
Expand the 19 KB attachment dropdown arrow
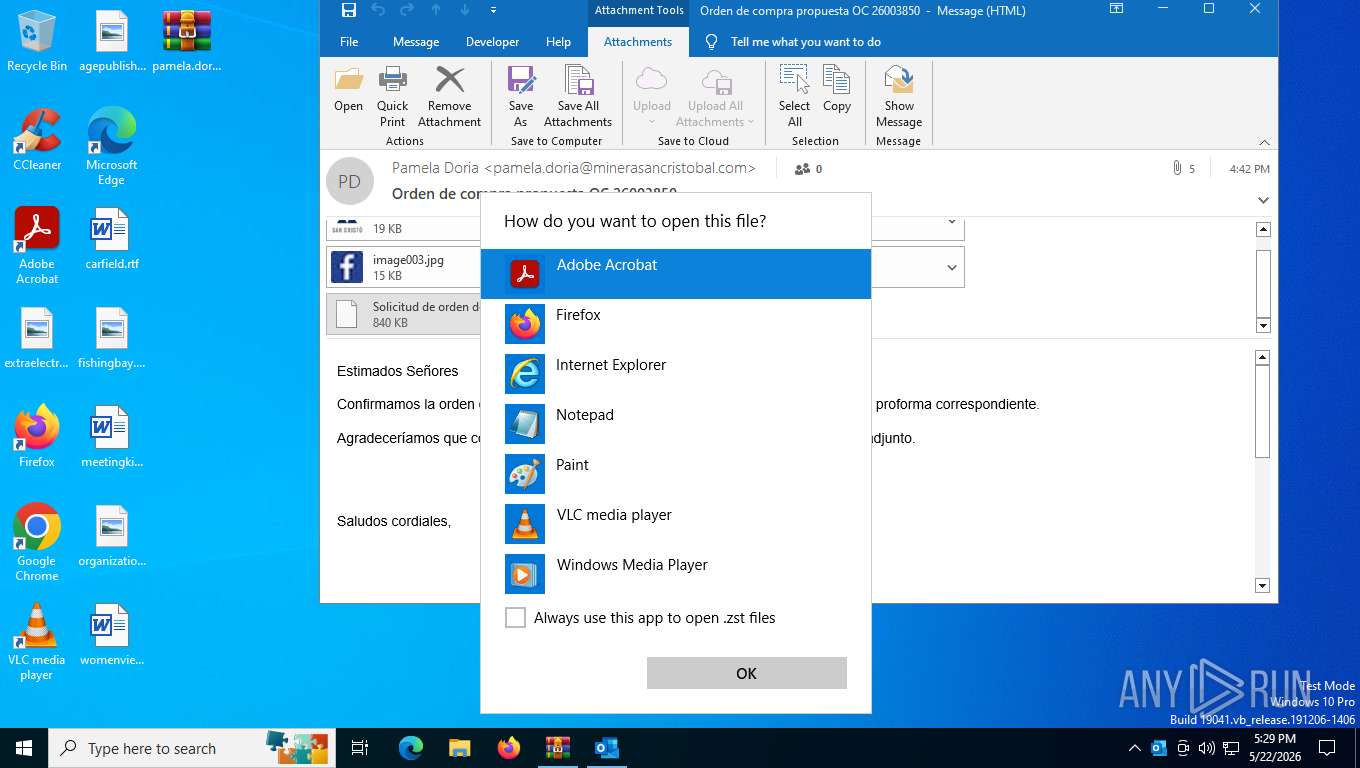951,223
